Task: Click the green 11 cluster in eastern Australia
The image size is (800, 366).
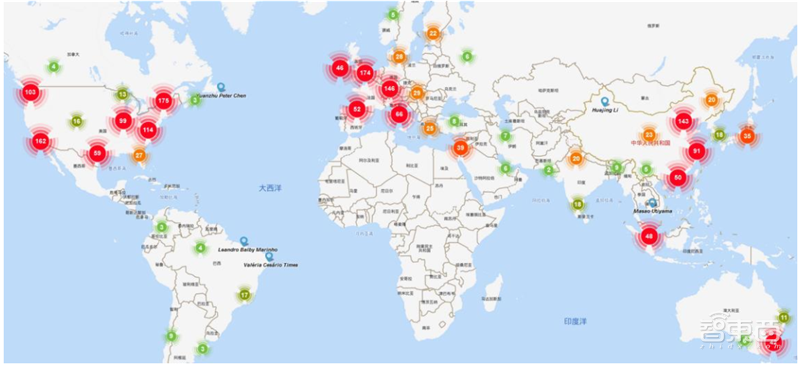Action: (x=784, y=318)
